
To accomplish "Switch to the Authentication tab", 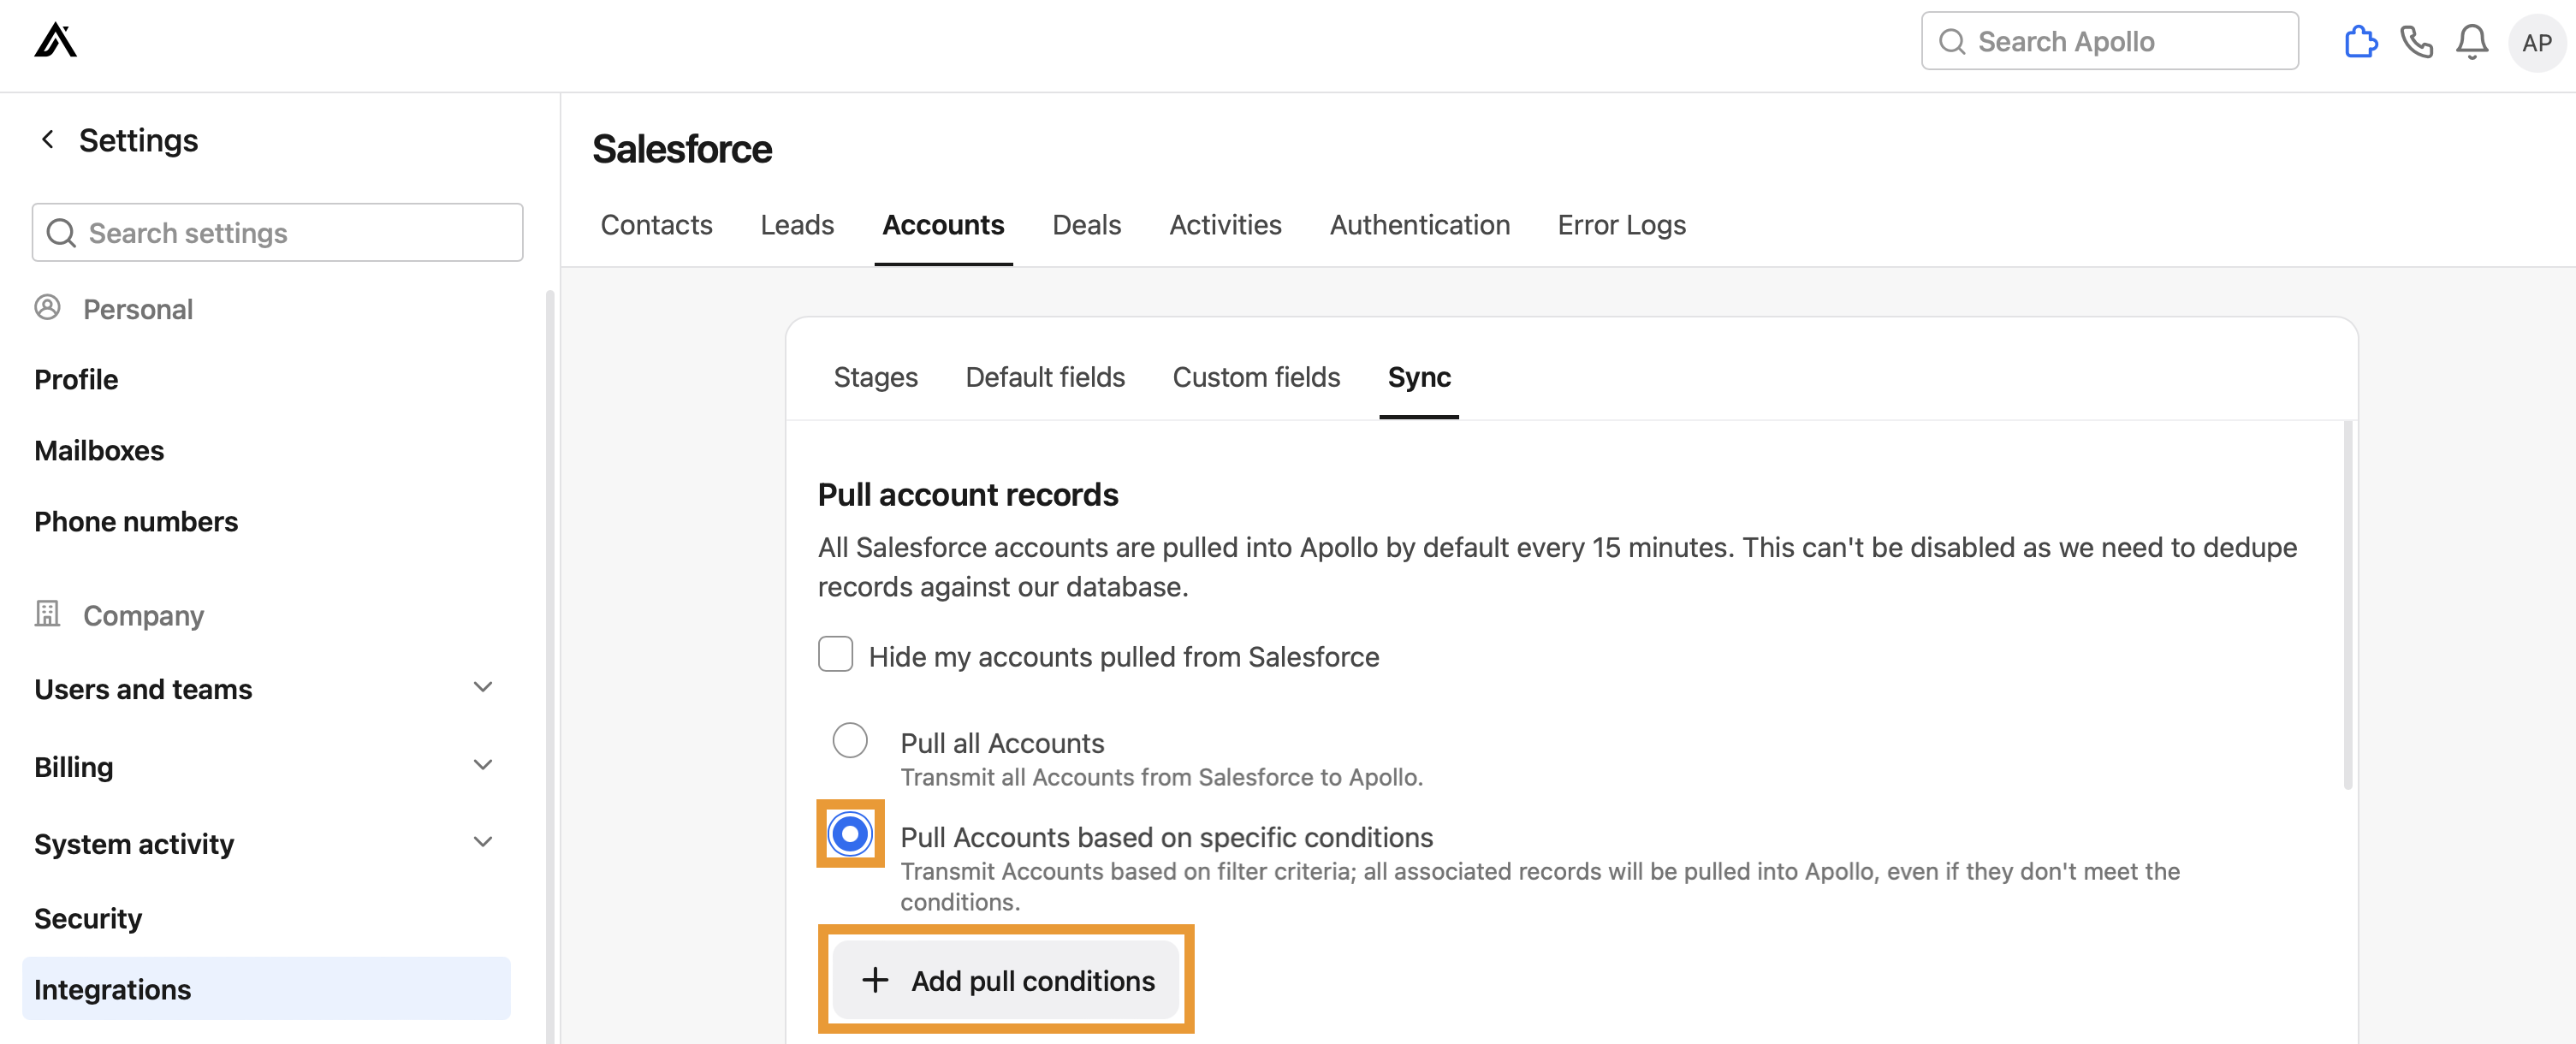I will [x=1419, y=225].
